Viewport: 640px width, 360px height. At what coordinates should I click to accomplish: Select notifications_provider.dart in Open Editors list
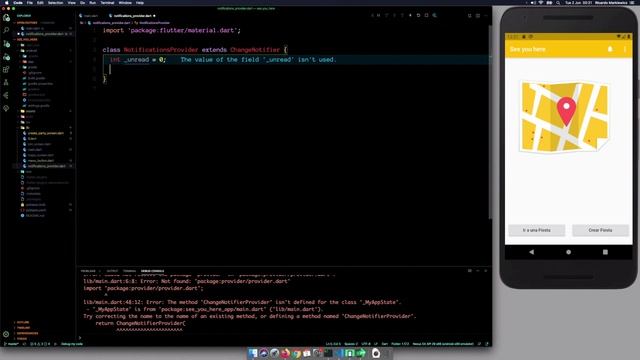(44, 34)
